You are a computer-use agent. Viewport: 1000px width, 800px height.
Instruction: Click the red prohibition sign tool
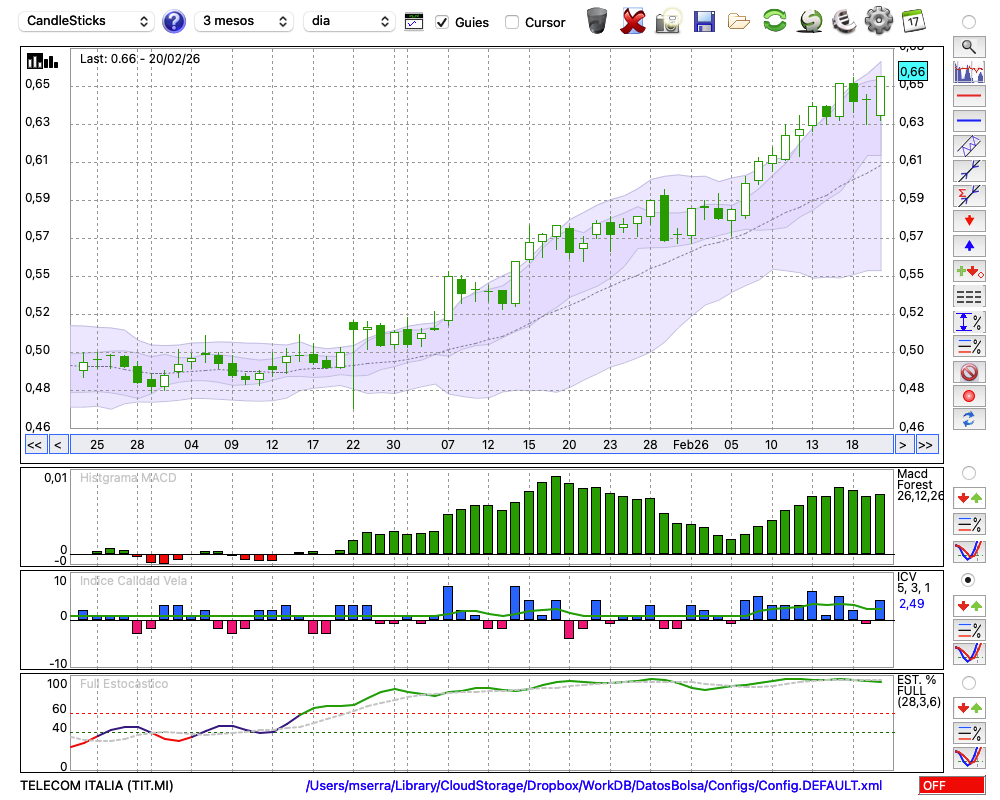click(x=968, y=372)
